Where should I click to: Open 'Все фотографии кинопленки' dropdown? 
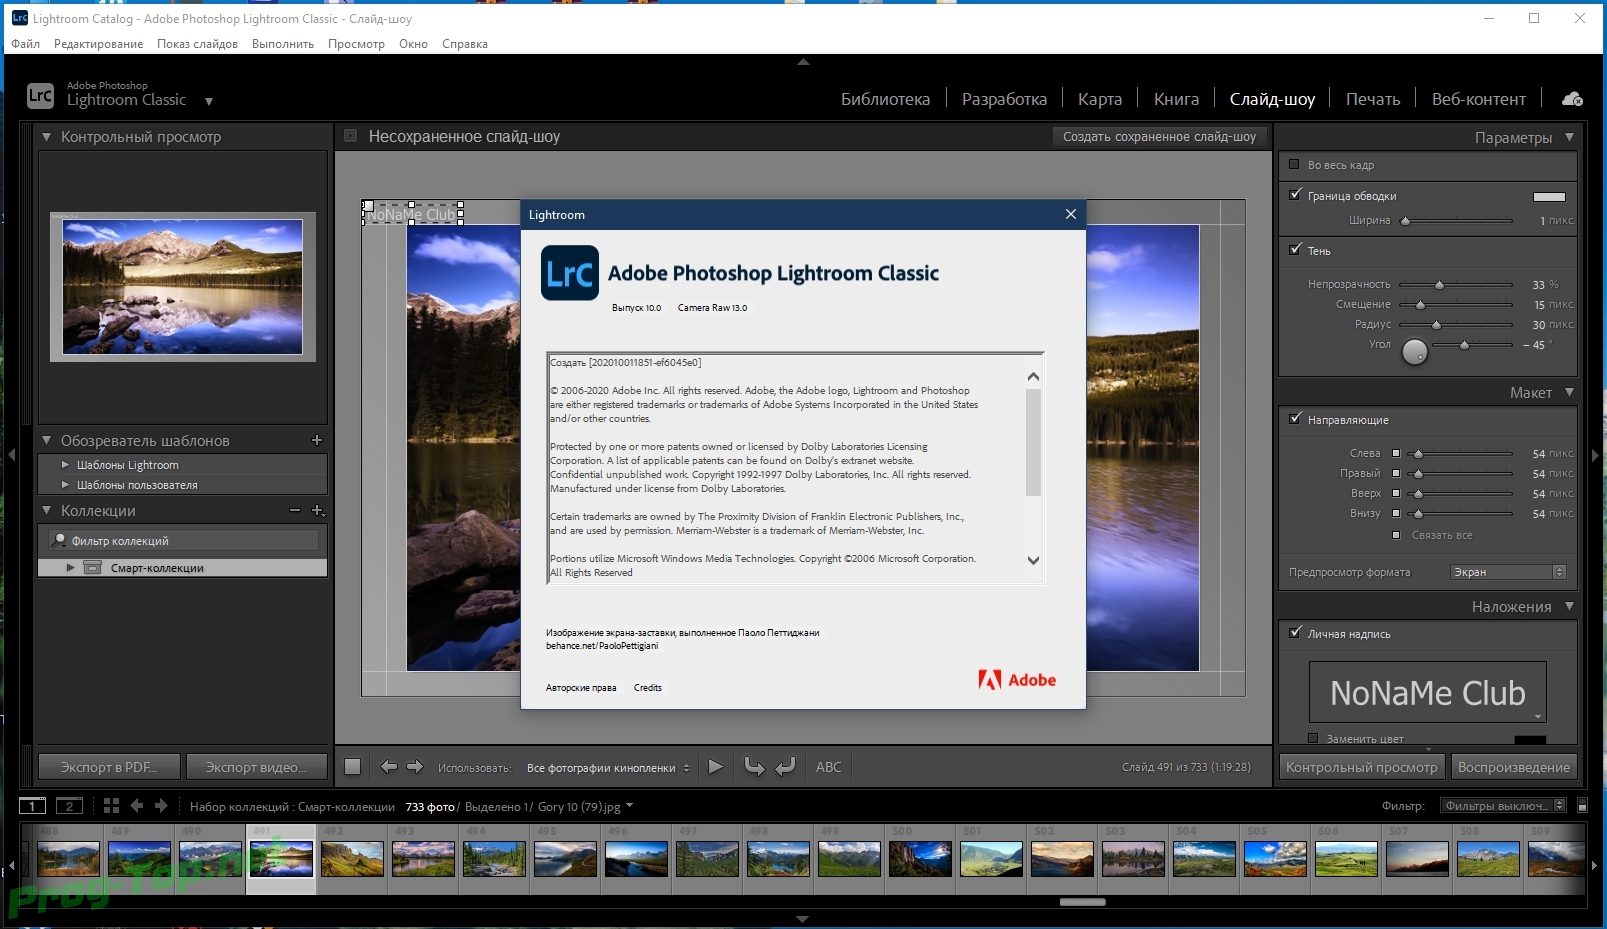[608, 768]
